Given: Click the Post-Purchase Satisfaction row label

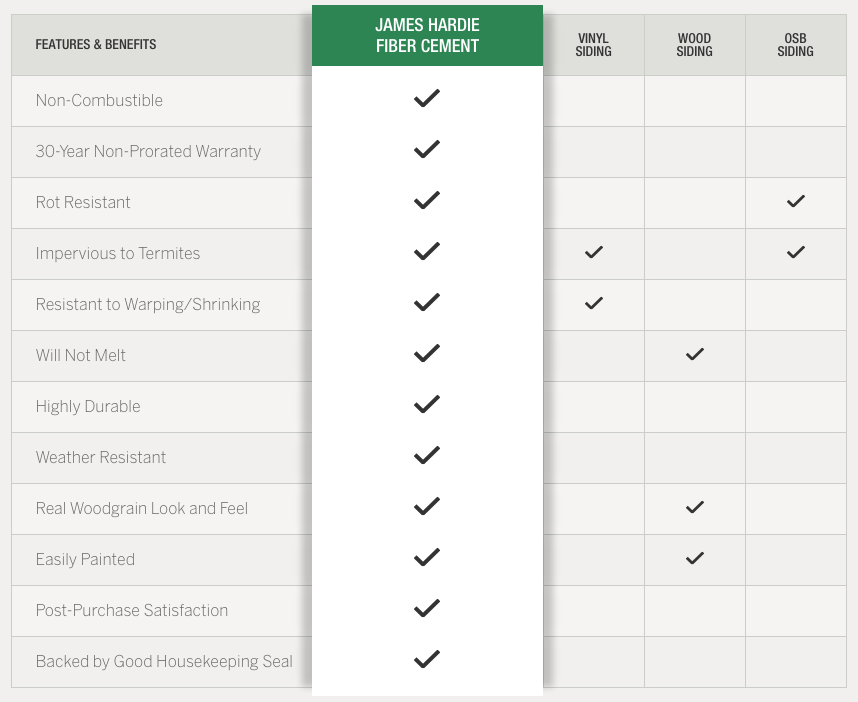Looking at the screenshot, I should (132, 610).
